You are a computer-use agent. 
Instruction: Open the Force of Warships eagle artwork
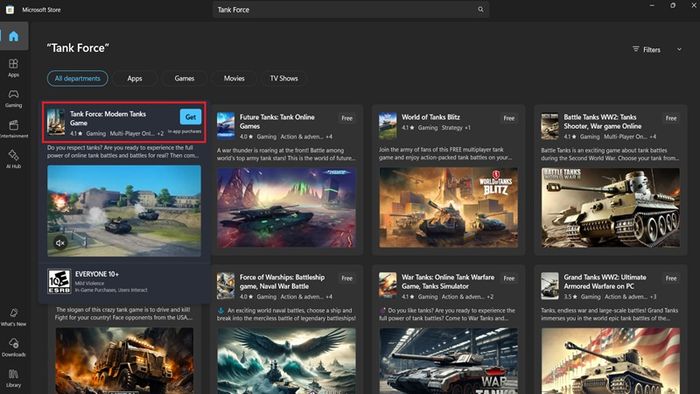tap(287, 361)
